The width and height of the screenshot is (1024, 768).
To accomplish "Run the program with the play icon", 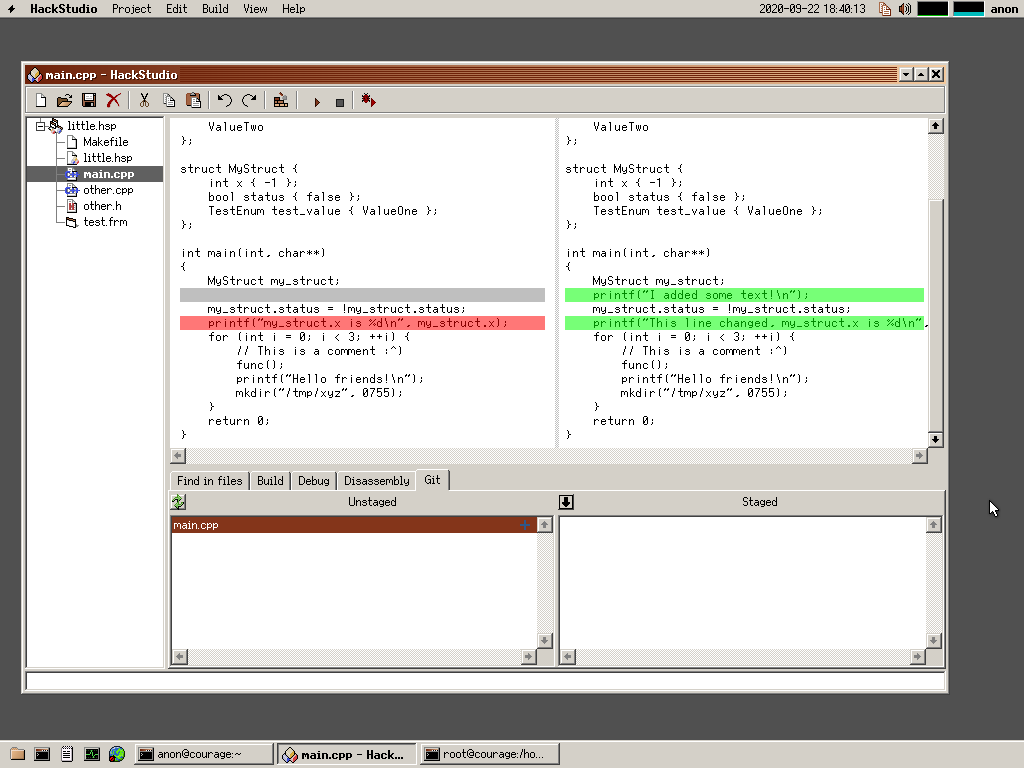I will pyautogui.click(x=317, y=102).
